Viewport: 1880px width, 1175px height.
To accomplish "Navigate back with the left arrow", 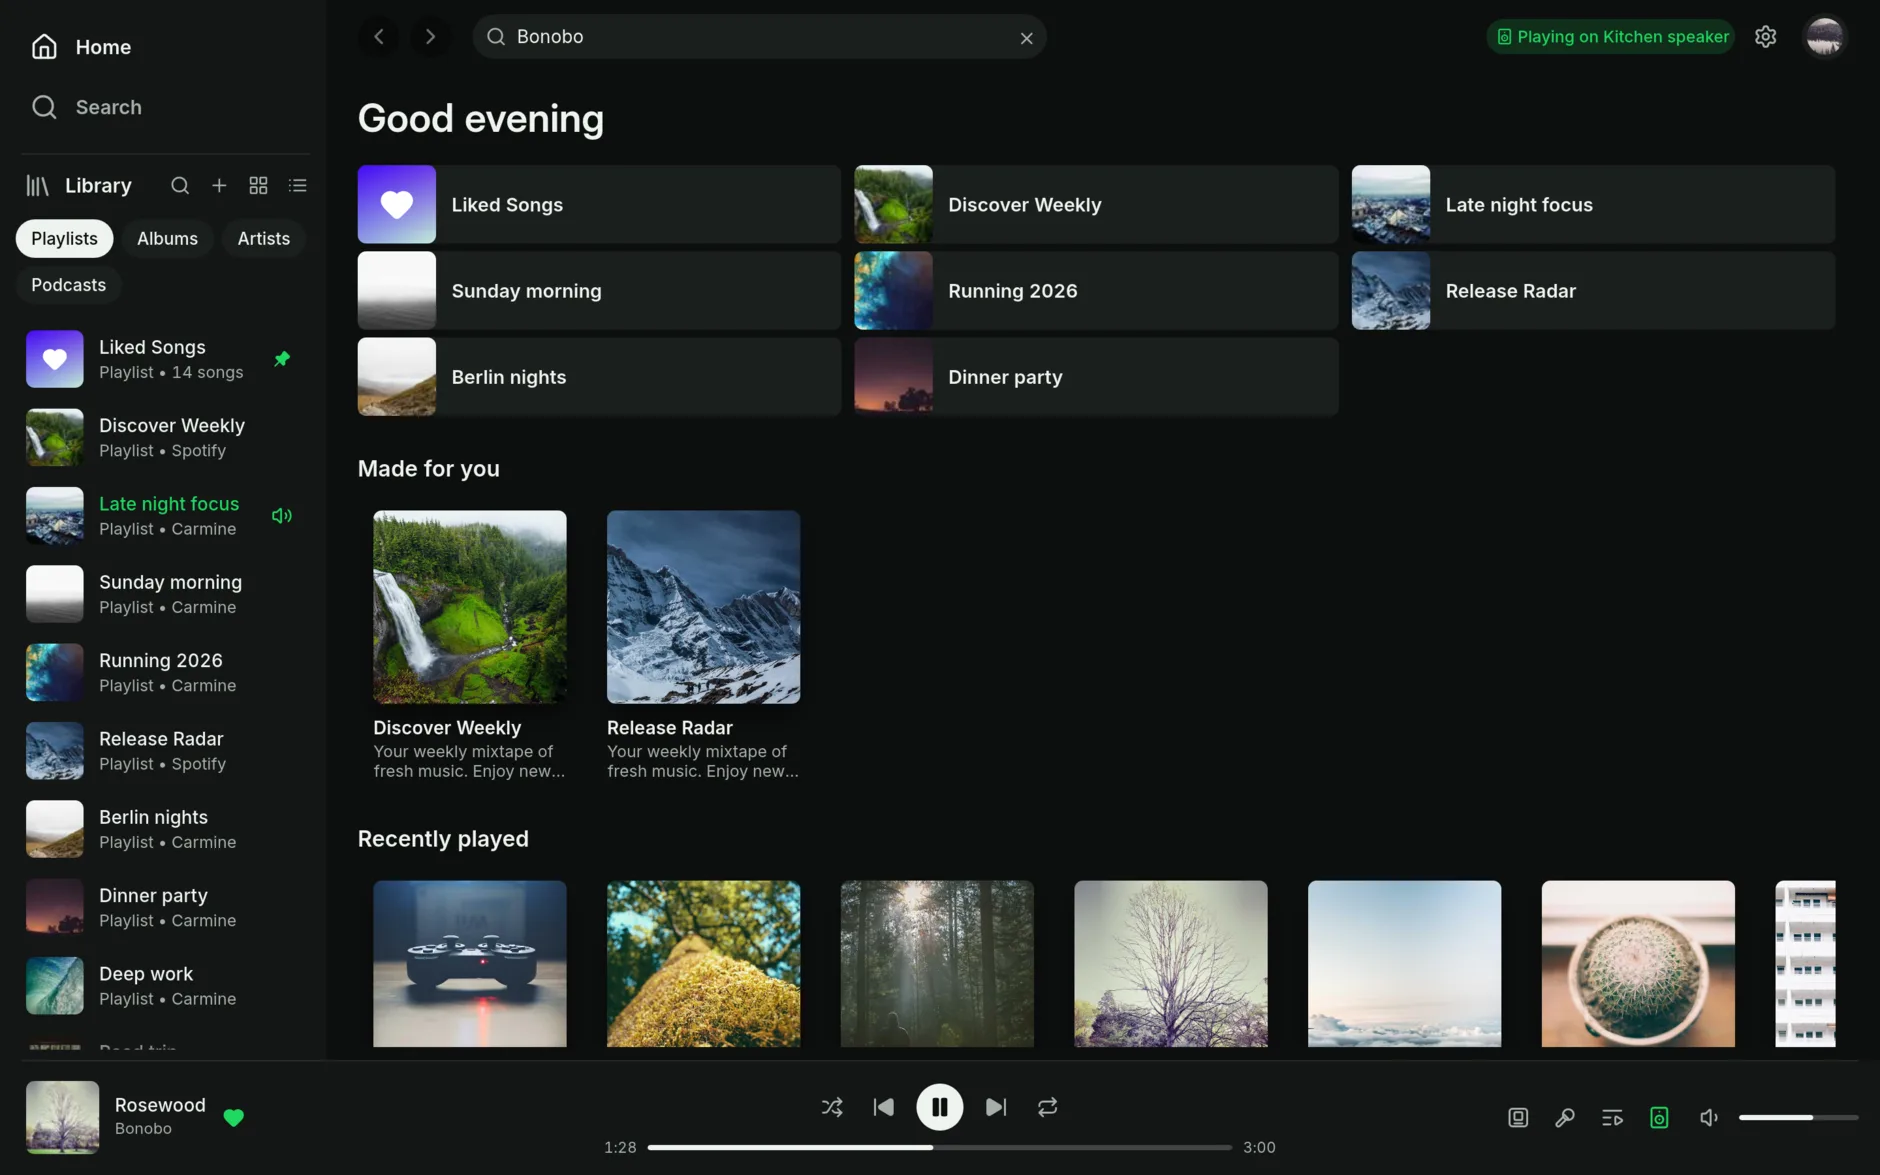I will 379,37.
